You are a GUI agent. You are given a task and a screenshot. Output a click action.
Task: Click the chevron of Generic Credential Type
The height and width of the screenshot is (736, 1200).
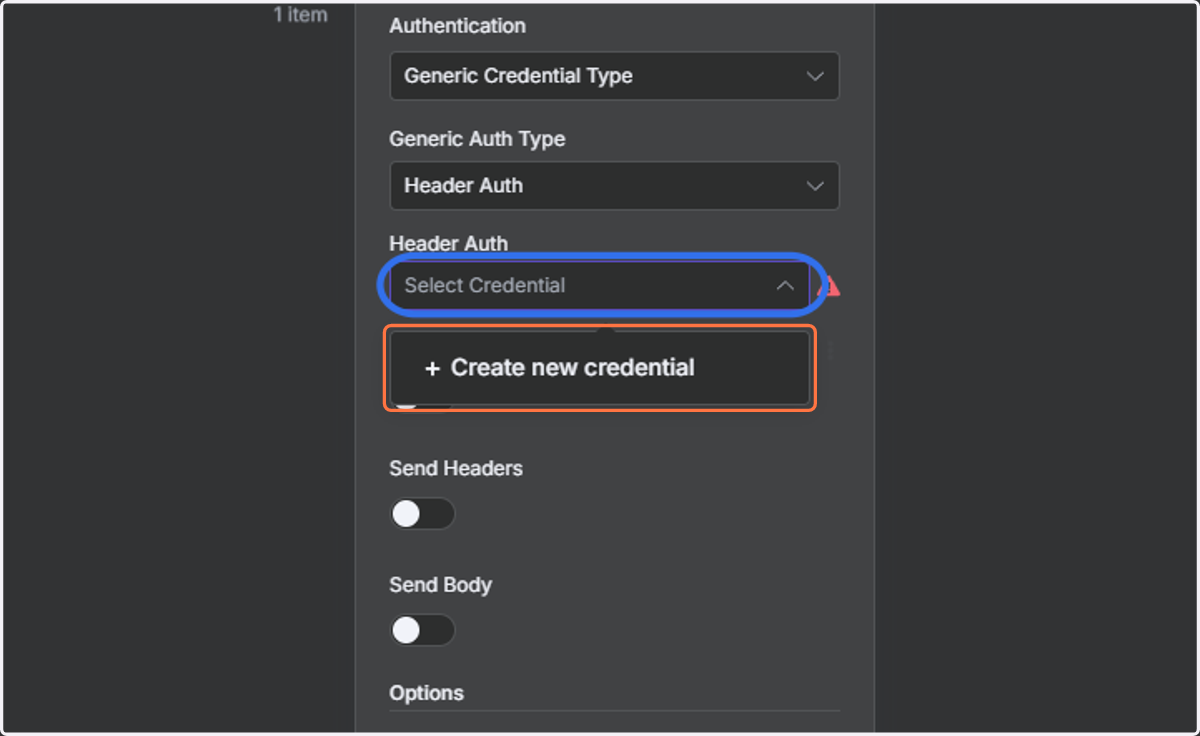pyautogui.click(x=815, y=76)
